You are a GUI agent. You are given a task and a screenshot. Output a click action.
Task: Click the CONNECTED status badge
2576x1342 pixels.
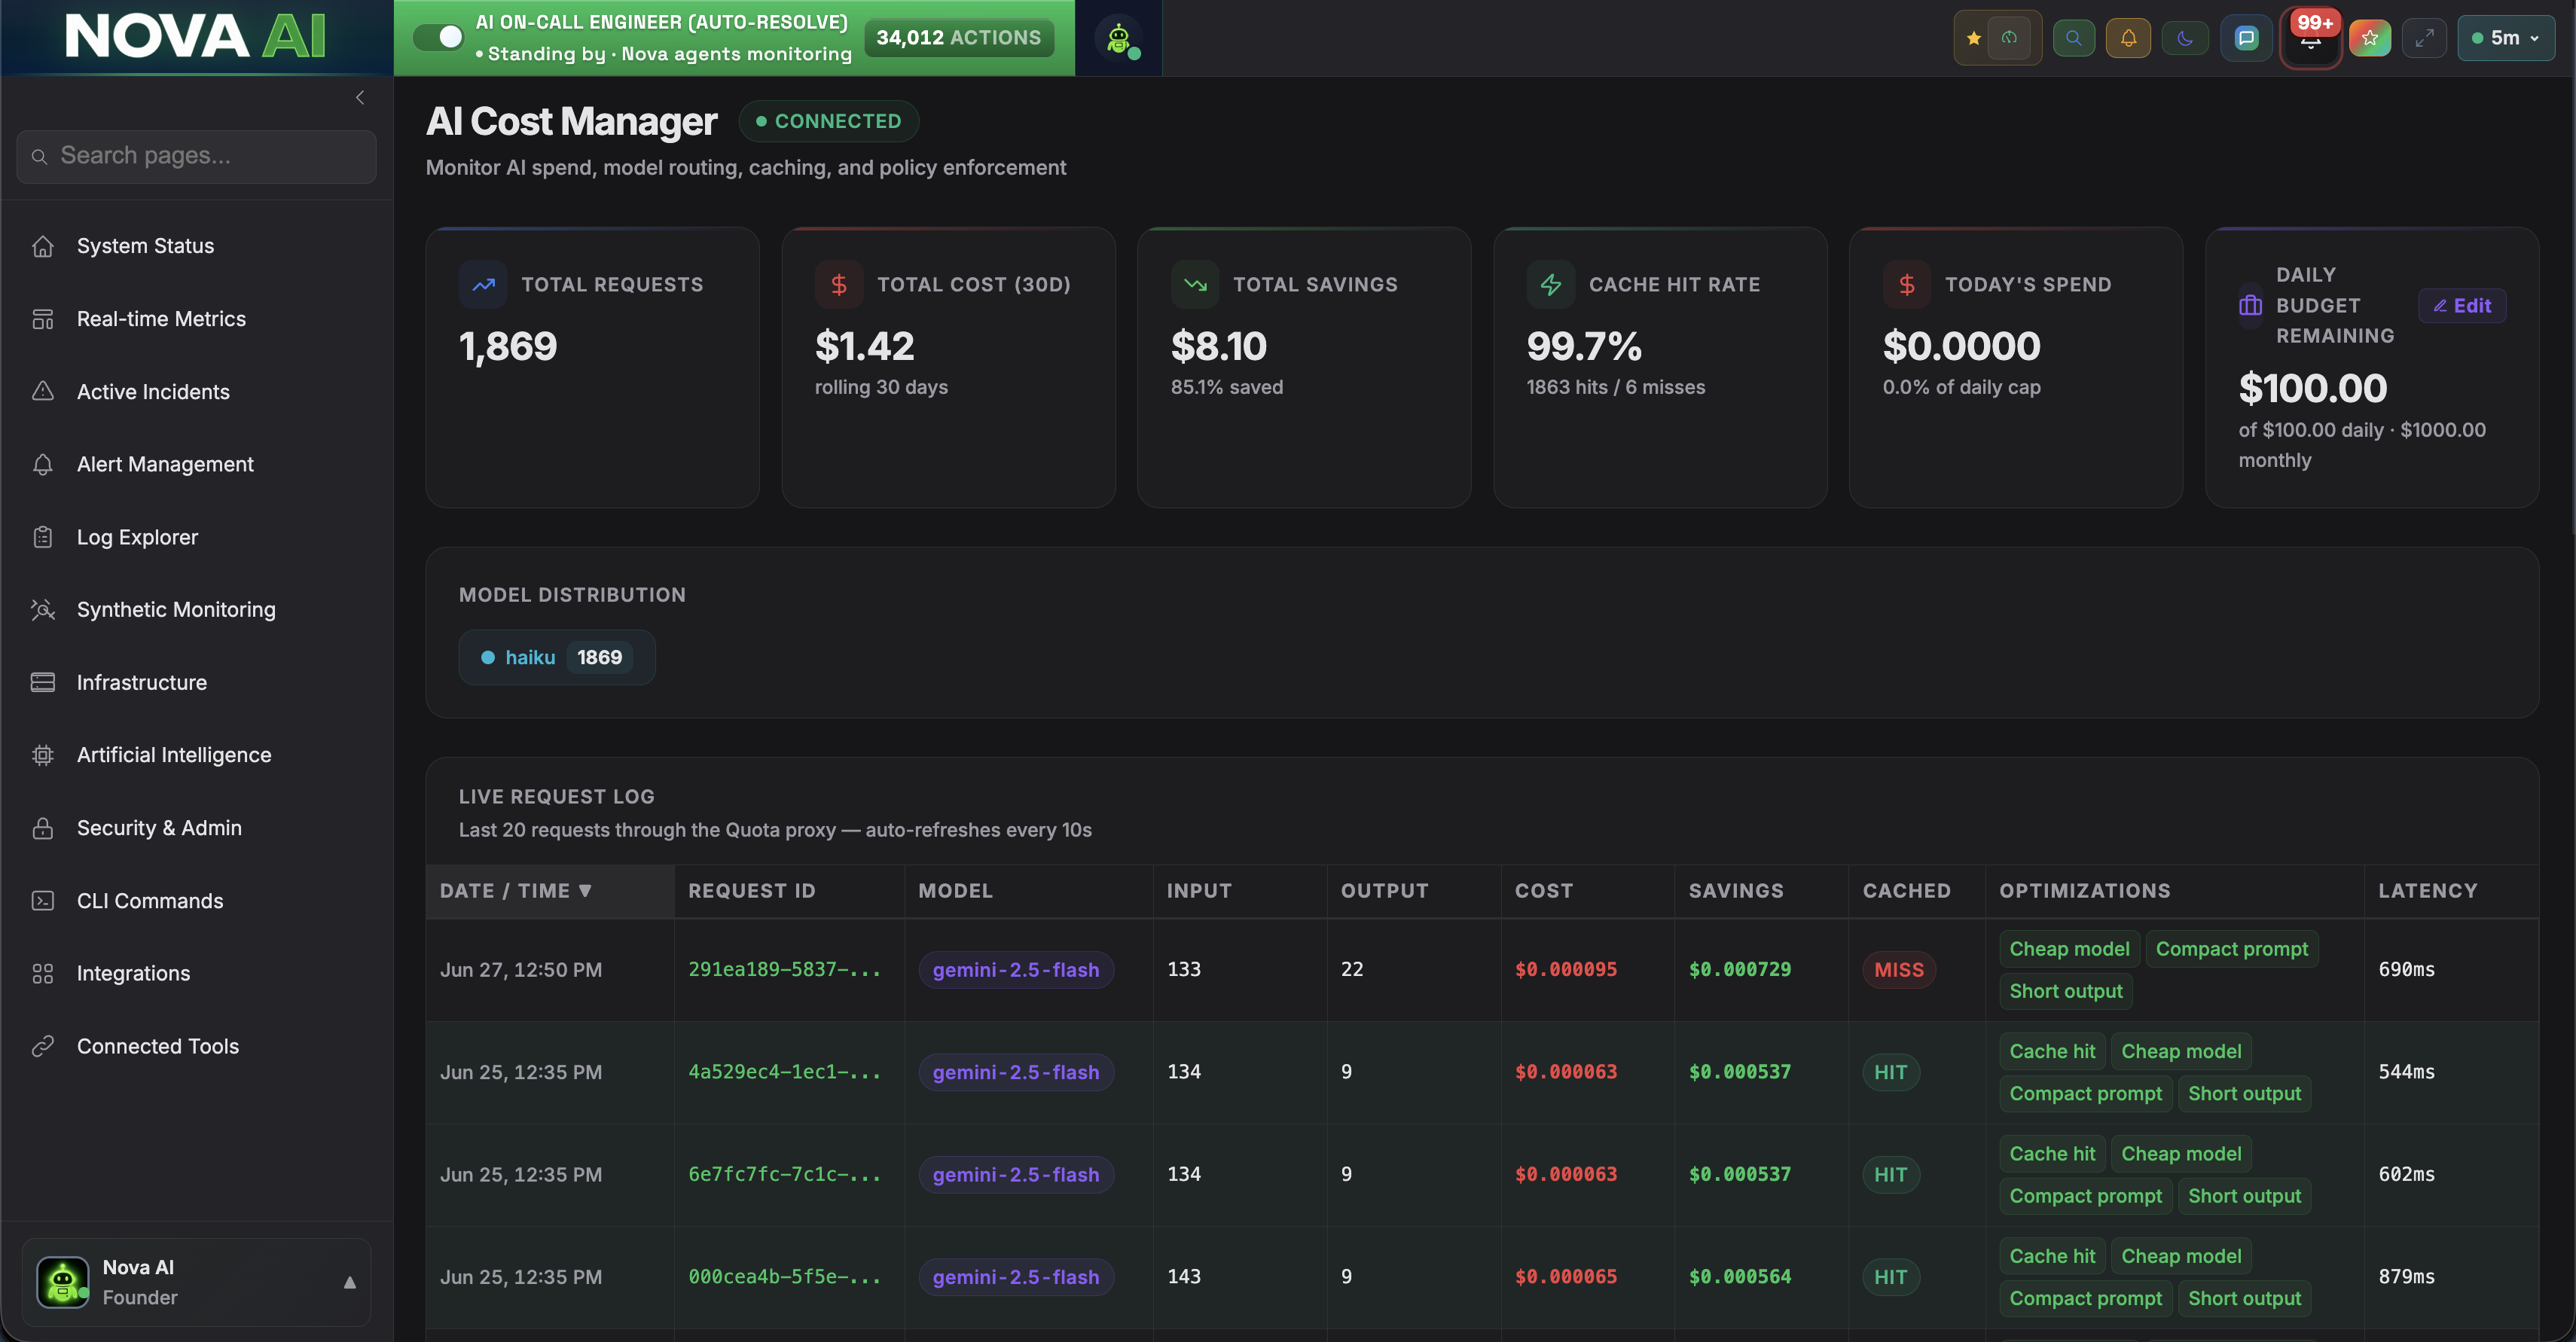click(829, 121)
